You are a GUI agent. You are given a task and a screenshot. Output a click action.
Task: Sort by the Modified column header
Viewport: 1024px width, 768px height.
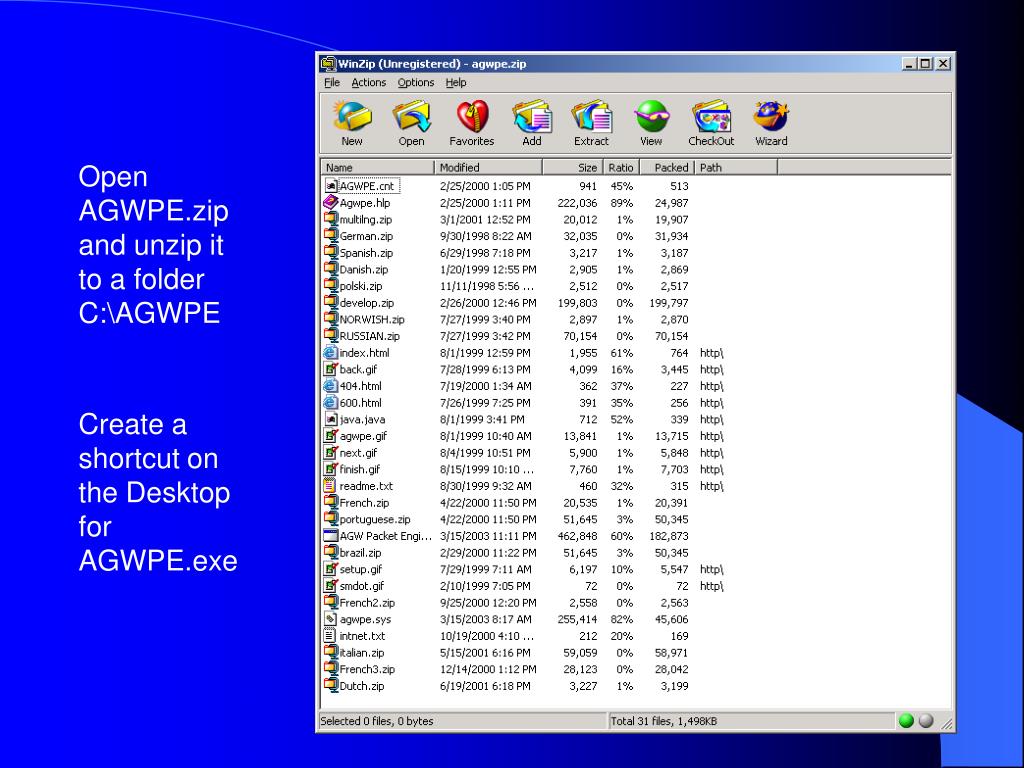[488, 167]
